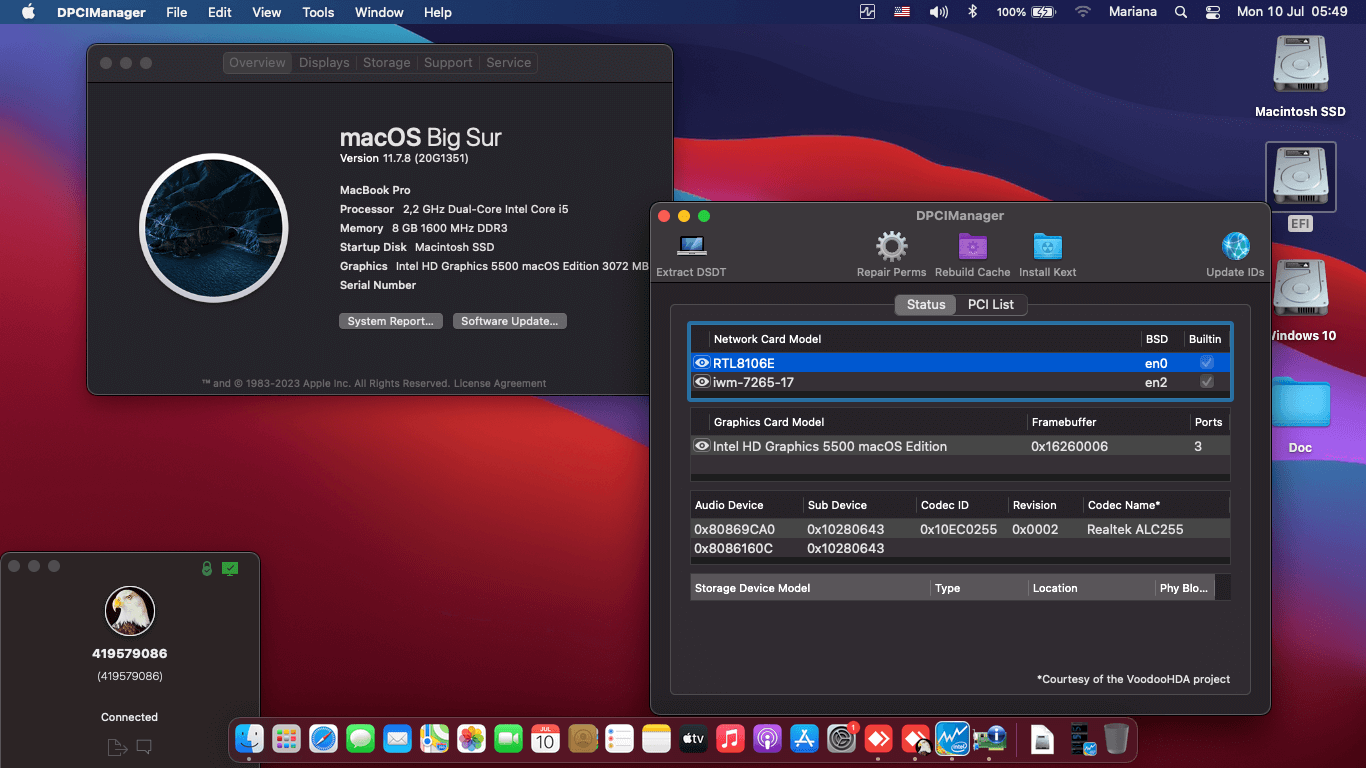
Task: Open Bluetooth status in menu bar
Action: pos(972,12)
